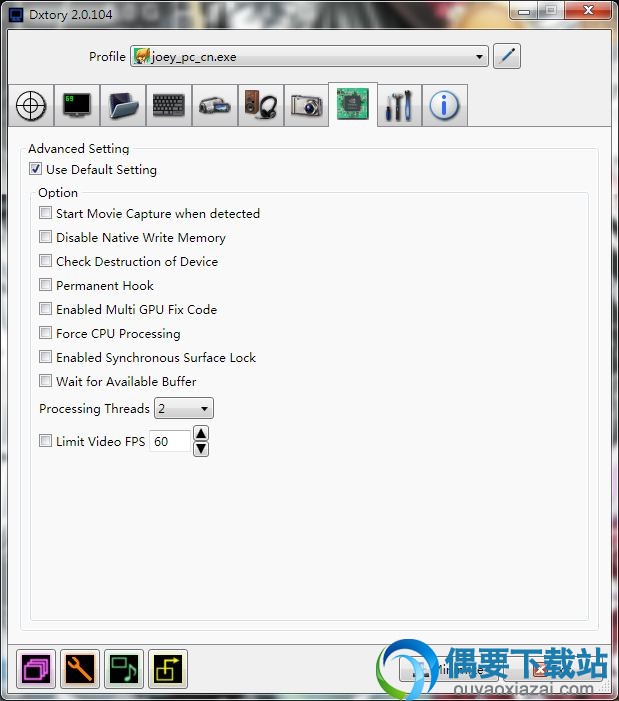Click the orange wrench icon button
This screenshot has height=701, width=619.
pos(80,669)
